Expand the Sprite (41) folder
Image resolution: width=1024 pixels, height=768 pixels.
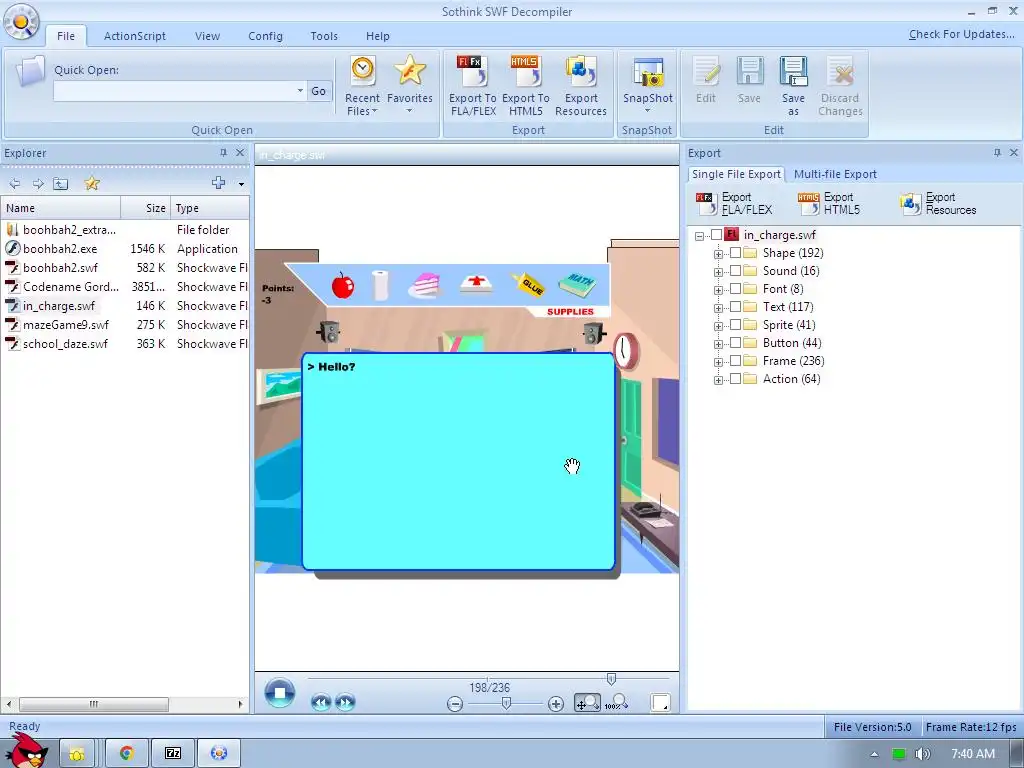tap(718, 326)
